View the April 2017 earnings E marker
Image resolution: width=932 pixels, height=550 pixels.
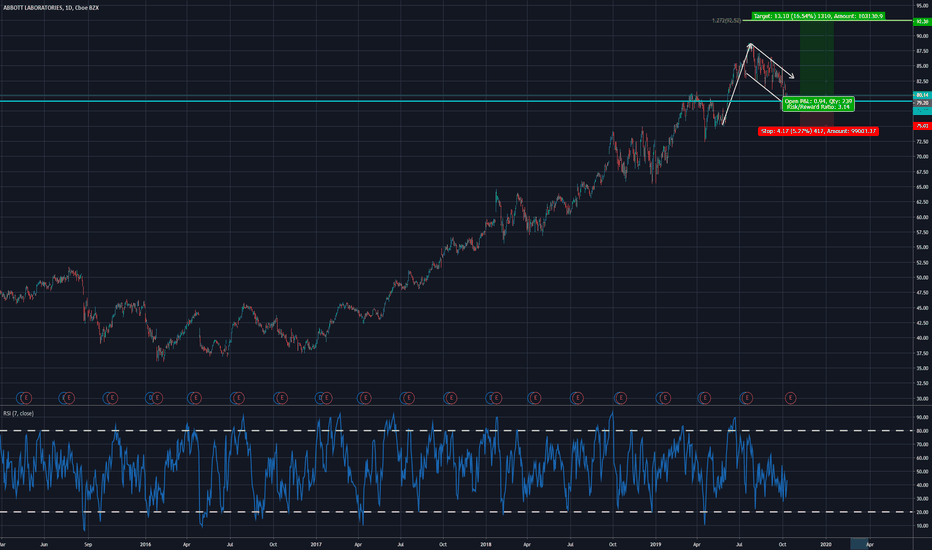[365, 398]
